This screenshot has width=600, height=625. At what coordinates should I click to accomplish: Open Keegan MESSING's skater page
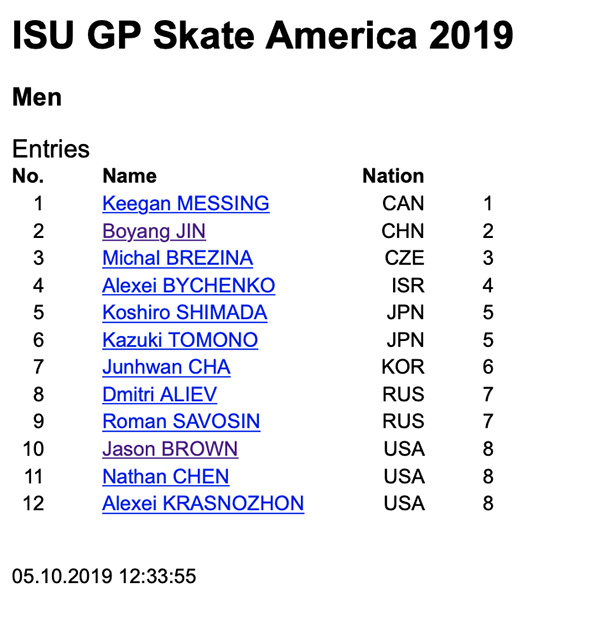point(186,204)
